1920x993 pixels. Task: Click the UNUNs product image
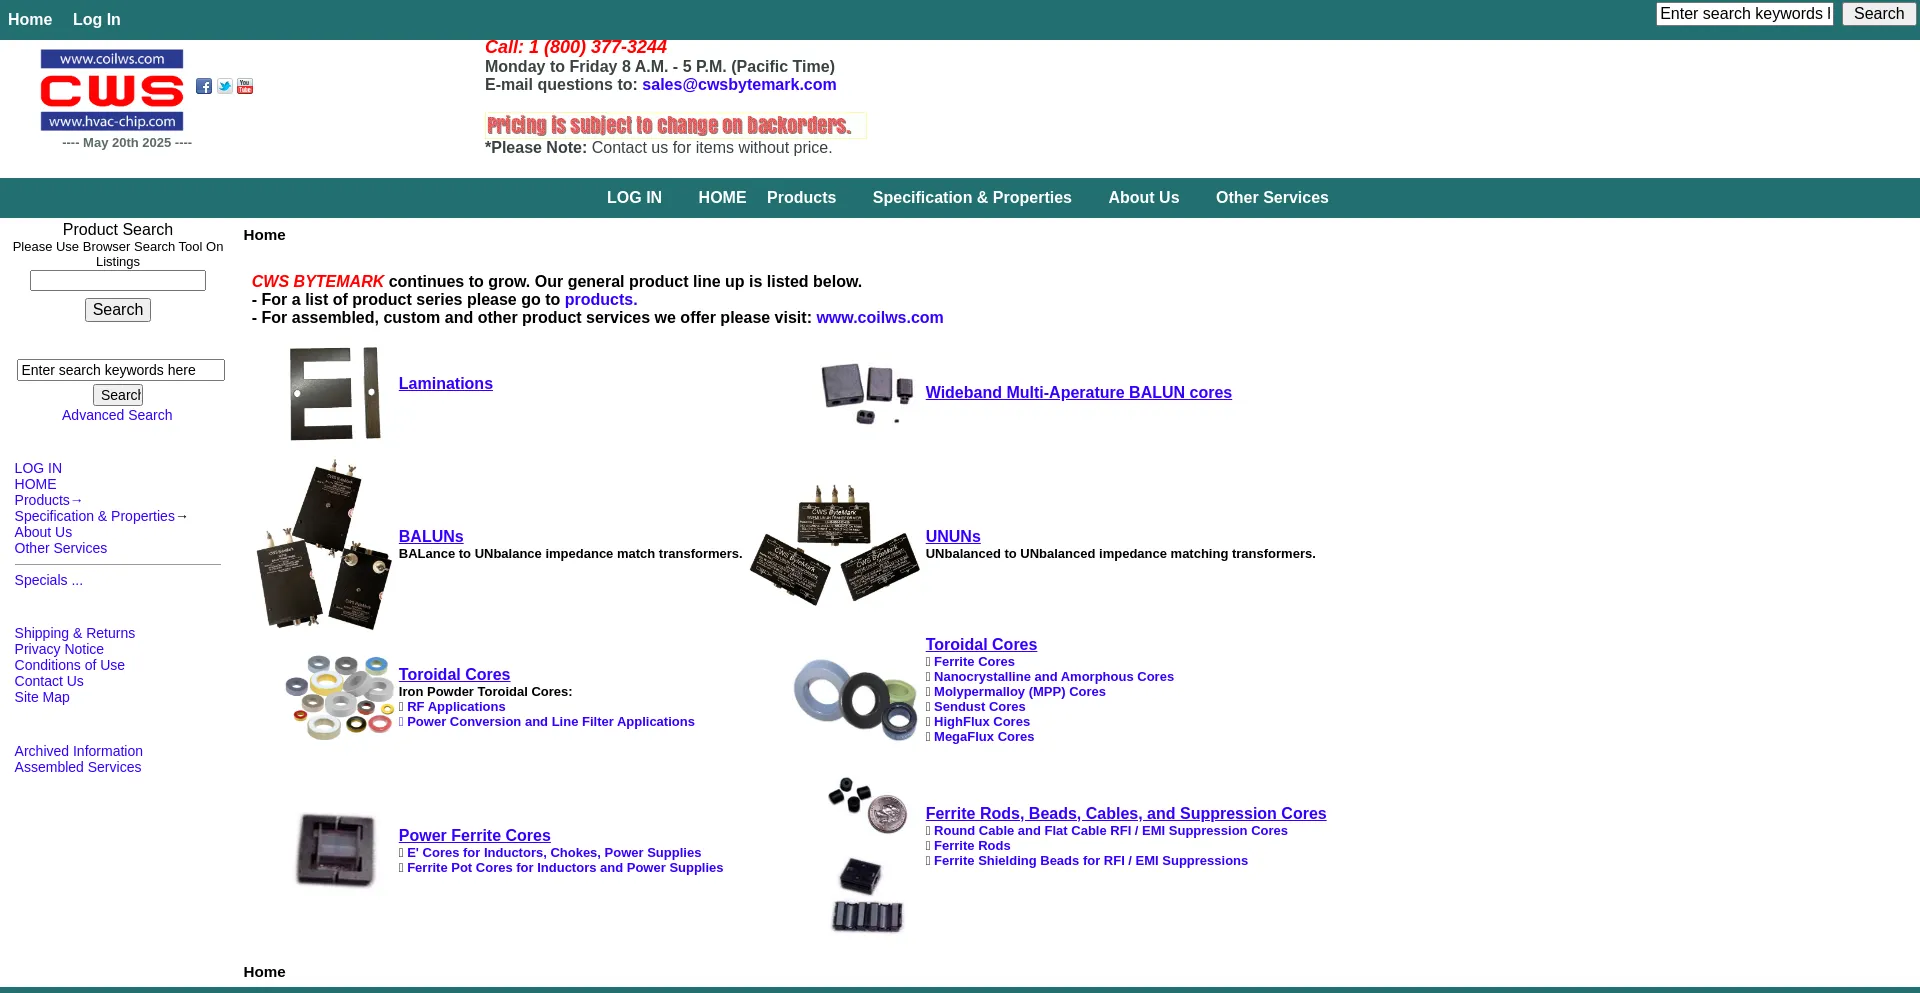point(835,545)
